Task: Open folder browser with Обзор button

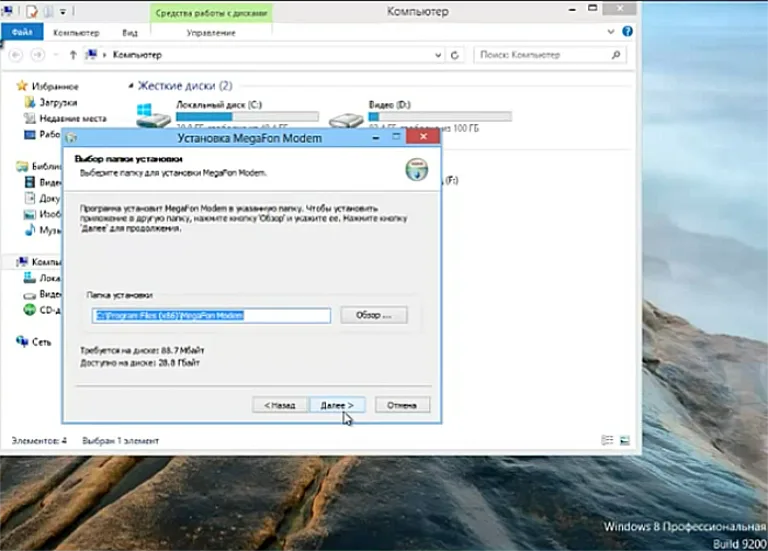Action: tap(374, 315)
